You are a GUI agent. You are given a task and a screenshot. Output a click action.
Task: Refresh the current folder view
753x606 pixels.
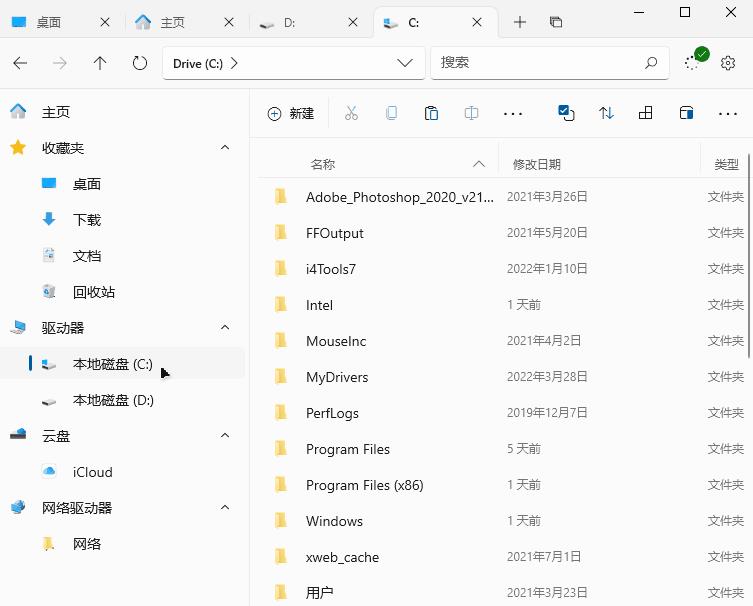tap(140, 63)
